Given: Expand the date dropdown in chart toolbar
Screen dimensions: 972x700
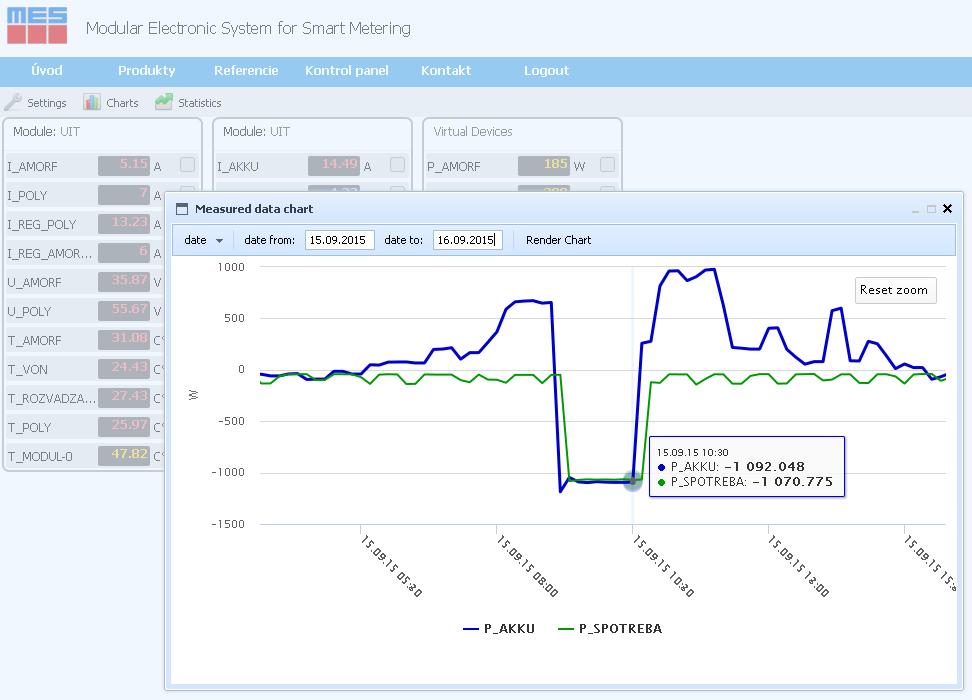Looking at the screenshot, I should [204, 240].
